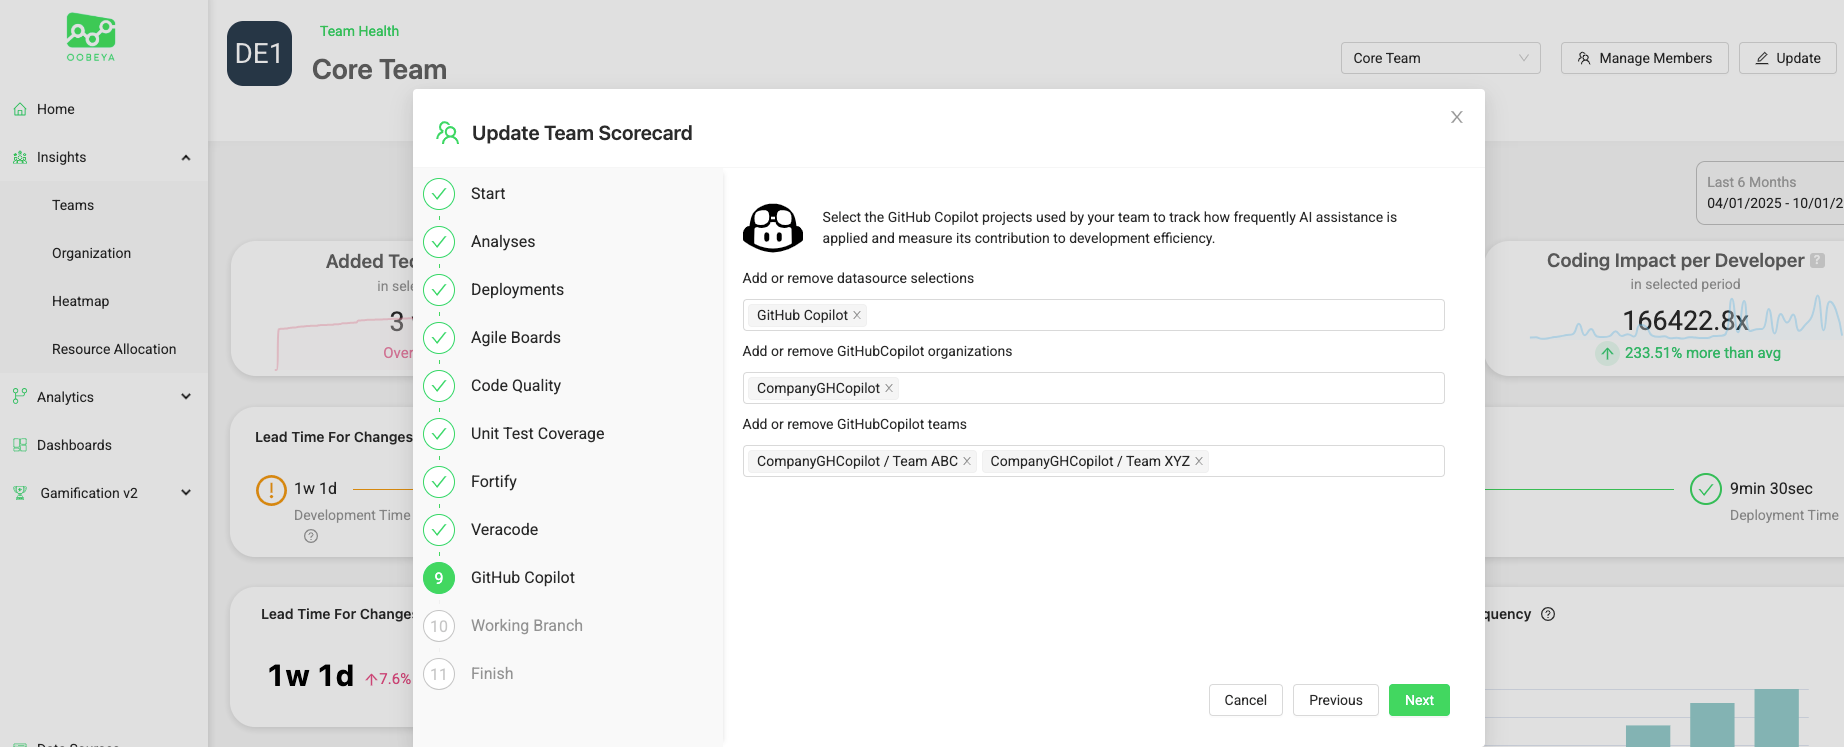Open Resource Allocation in sidebar
Image resolution: width=1844 pixels, height=747 pixels.
click(x=114, y=349)
